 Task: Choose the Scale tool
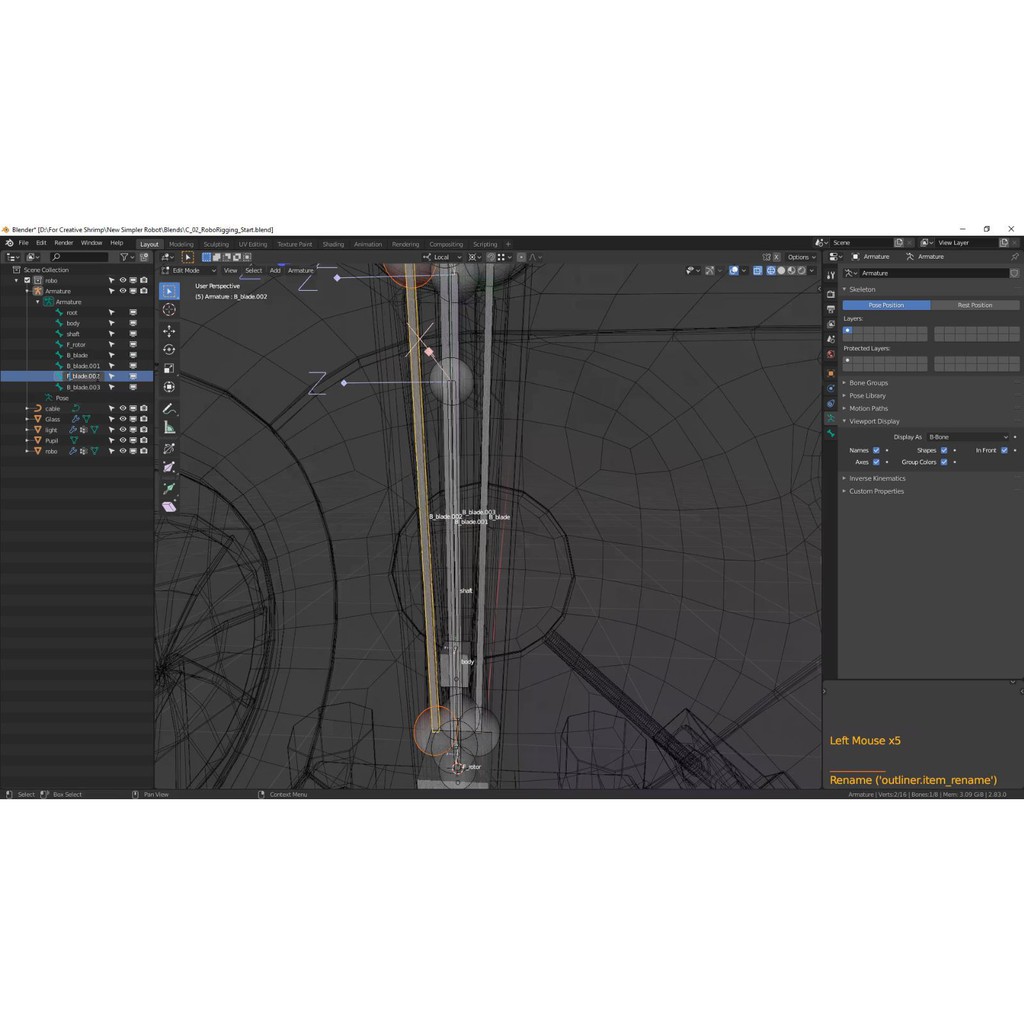click(x=169, y=368)
